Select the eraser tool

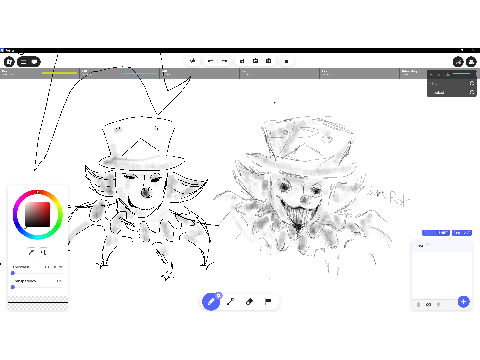point(249,302)
